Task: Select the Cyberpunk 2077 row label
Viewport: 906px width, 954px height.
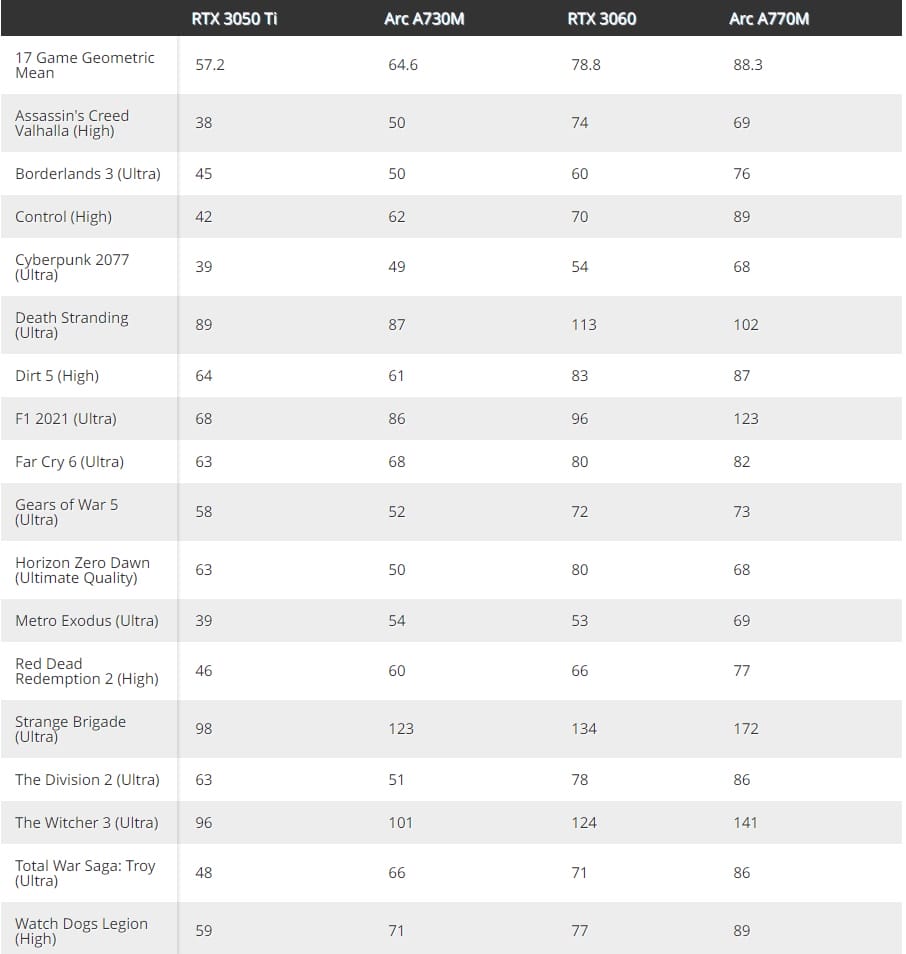Action: pos(72,267)
